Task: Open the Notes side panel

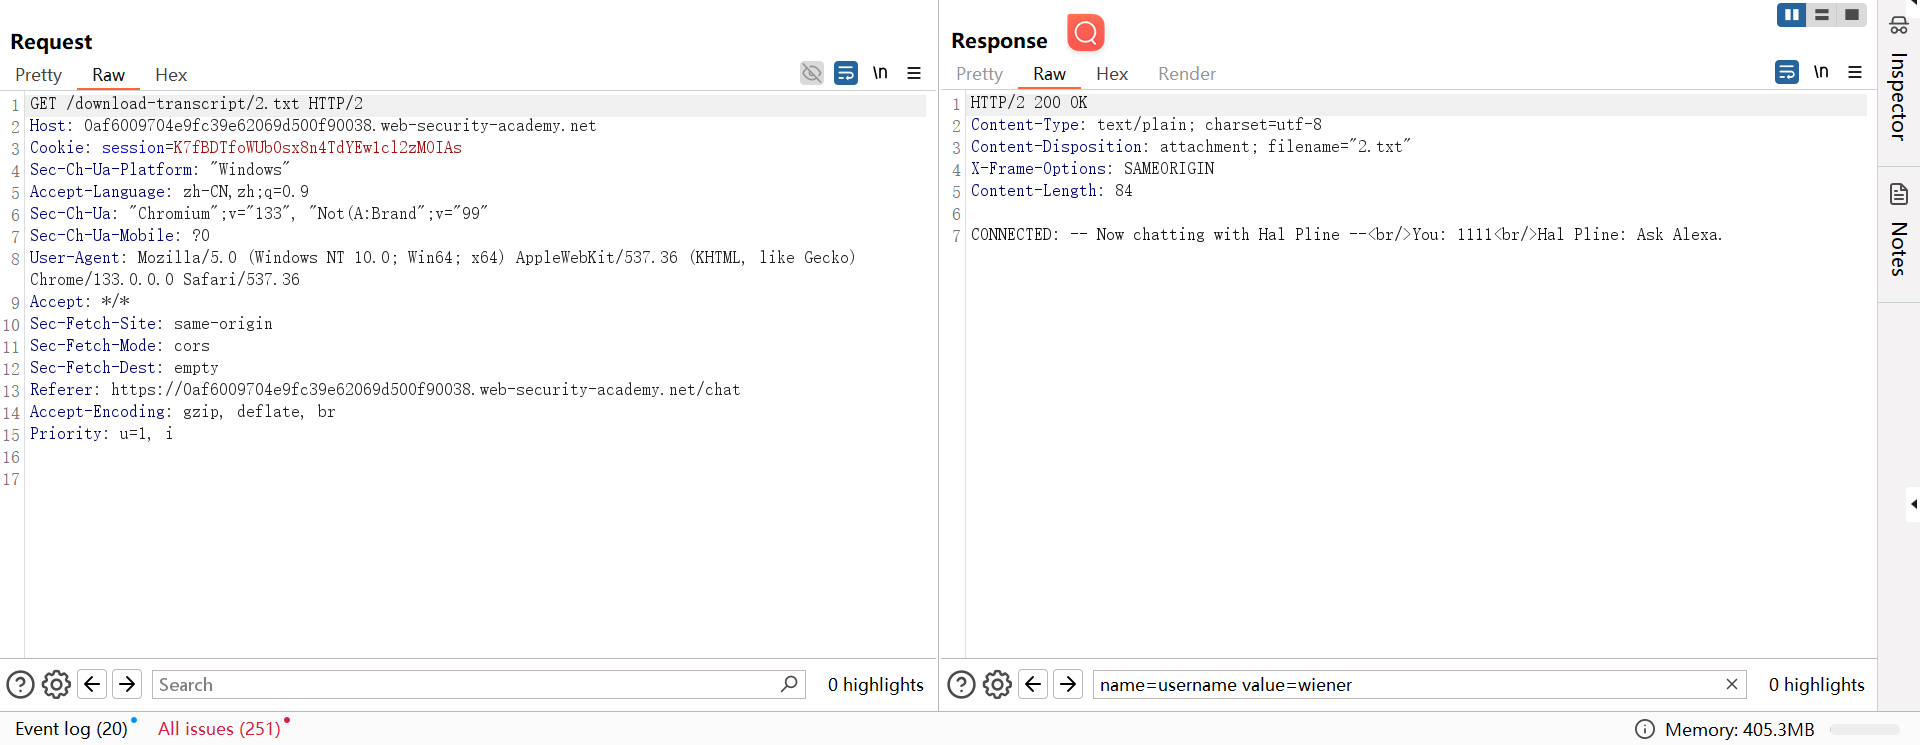Action: (x=1898, y=230)
